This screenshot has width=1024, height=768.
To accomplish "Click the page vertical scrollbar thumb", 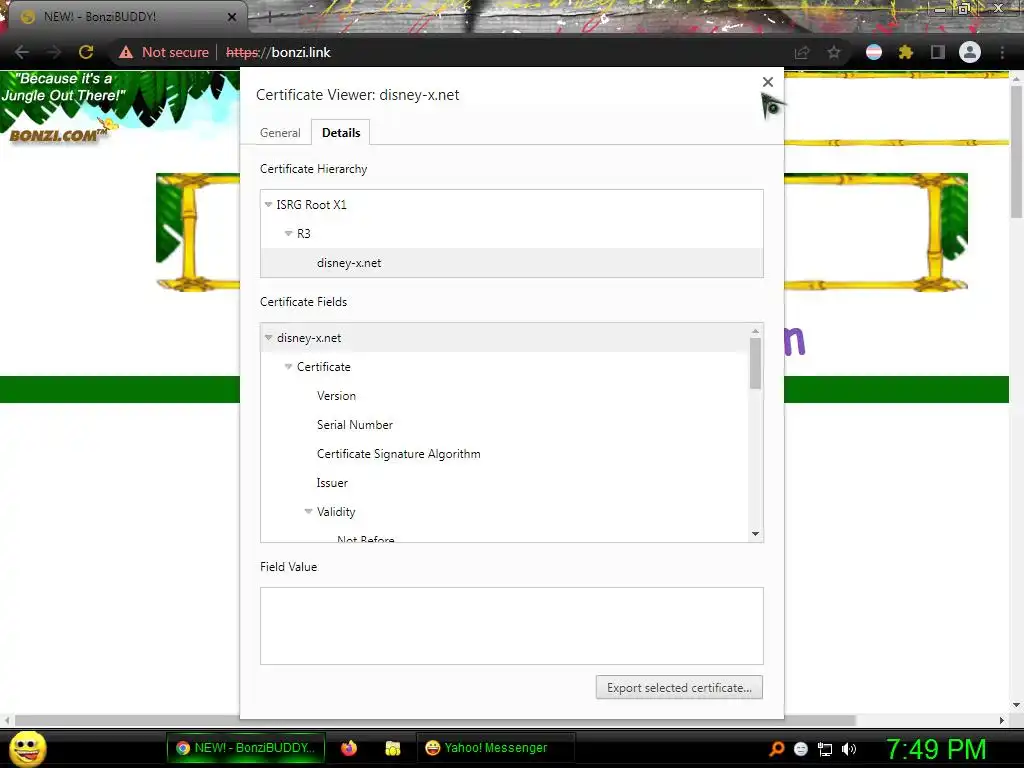I will coord(1016,152).
